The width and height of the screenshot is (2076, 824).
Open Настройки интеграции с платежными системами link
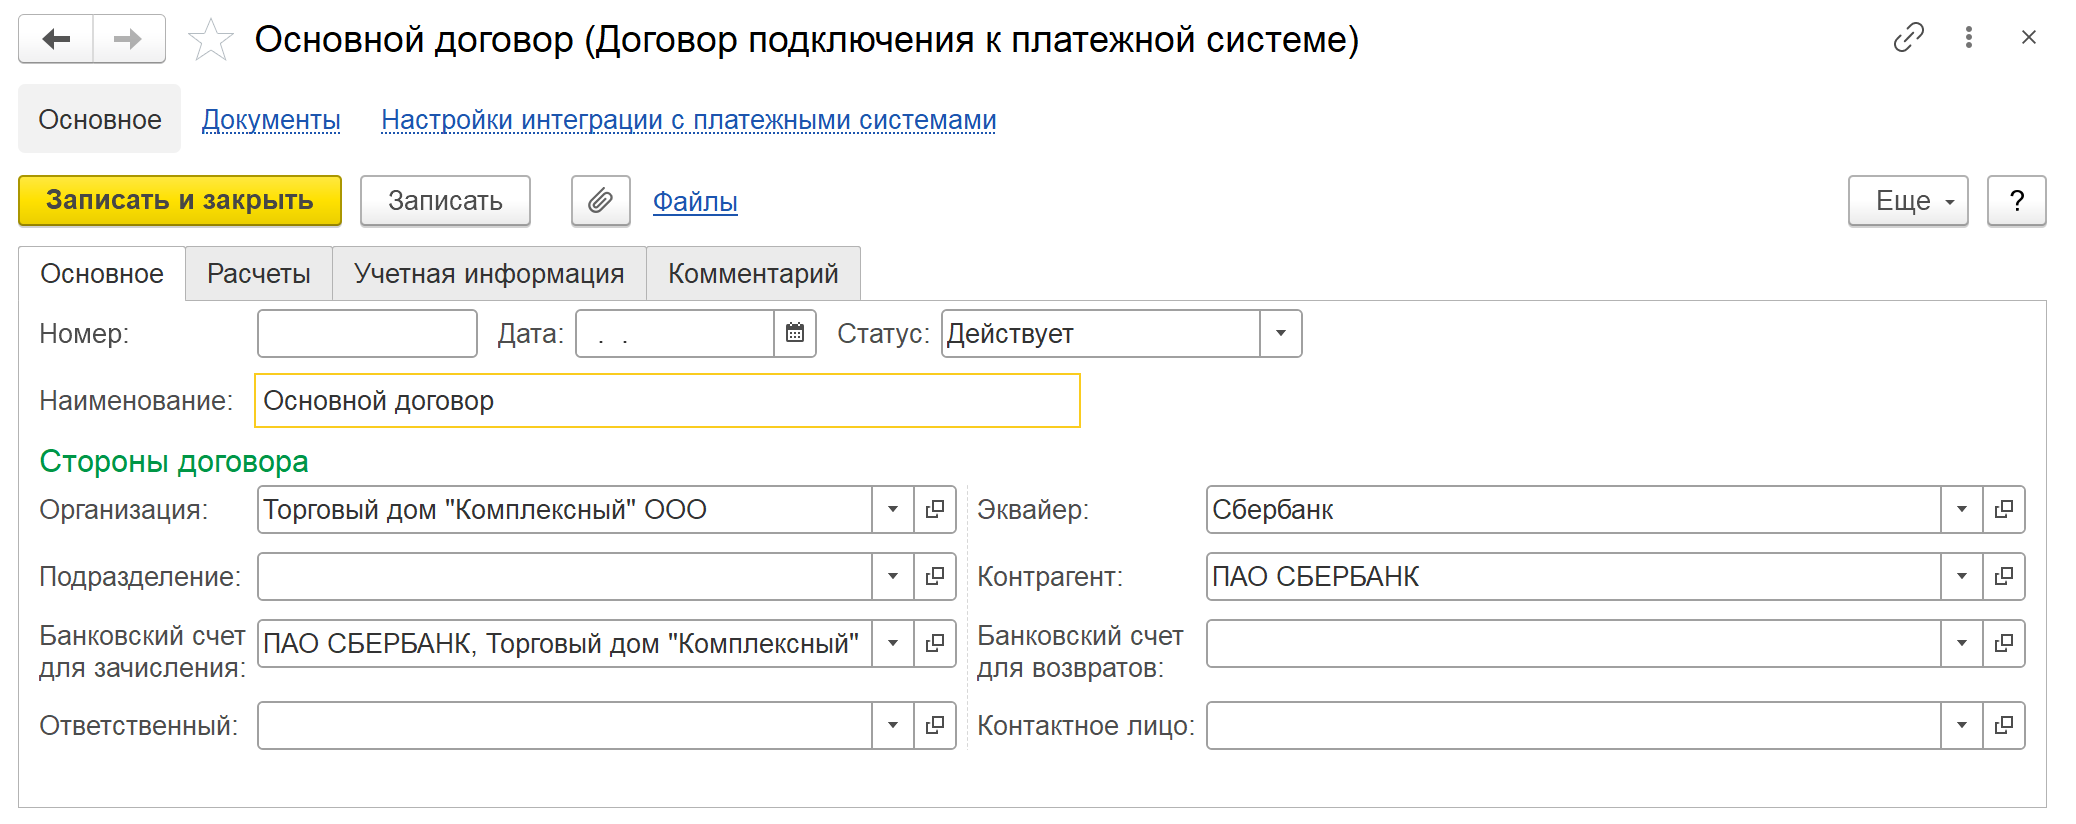688,120
